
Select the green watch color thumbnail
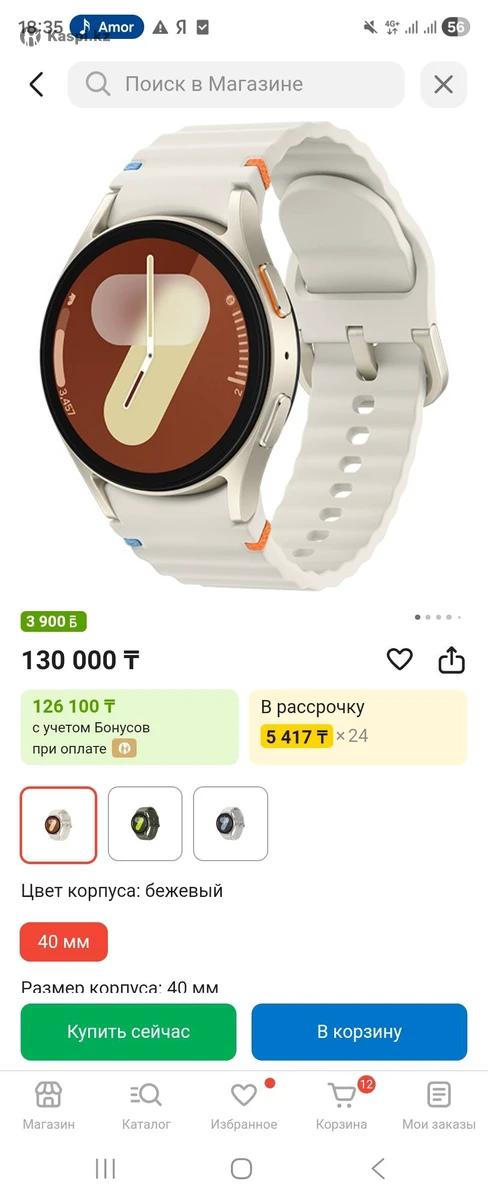click(x=145, y=824)
